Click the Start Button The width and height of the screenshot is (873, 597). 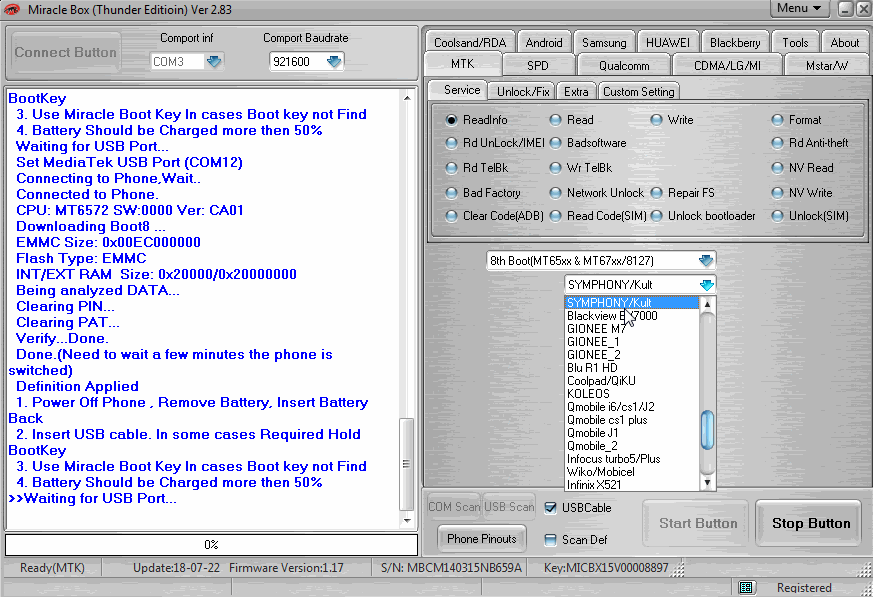coord(698,523)
